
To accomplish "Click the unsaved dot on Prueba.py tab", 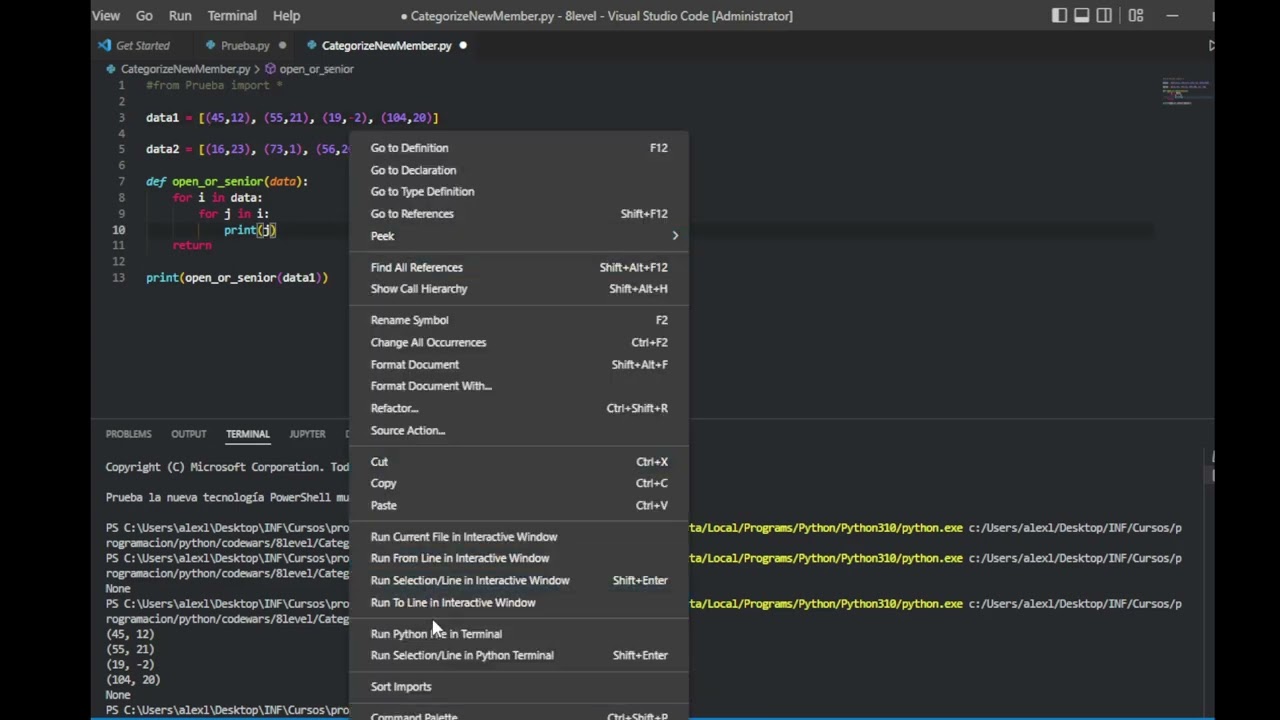I will pos(283,46).
